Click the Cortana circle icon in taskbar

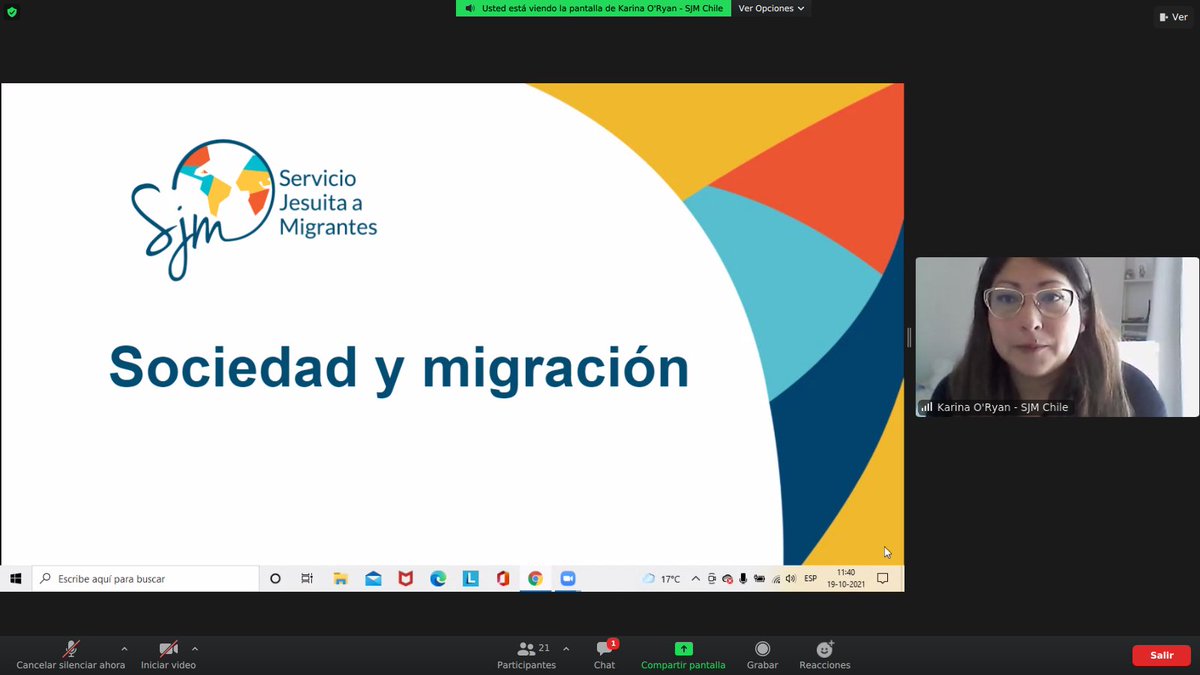[x=276, y=578]
